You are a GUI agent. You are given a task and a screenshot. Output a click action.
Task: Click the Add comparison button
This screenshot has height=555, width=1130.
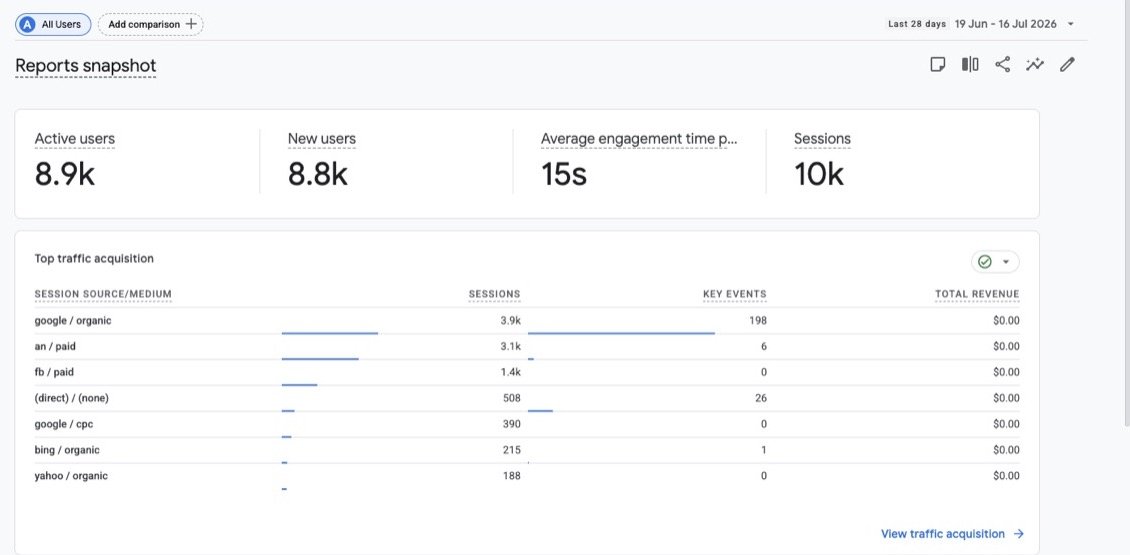coord(151,25)
